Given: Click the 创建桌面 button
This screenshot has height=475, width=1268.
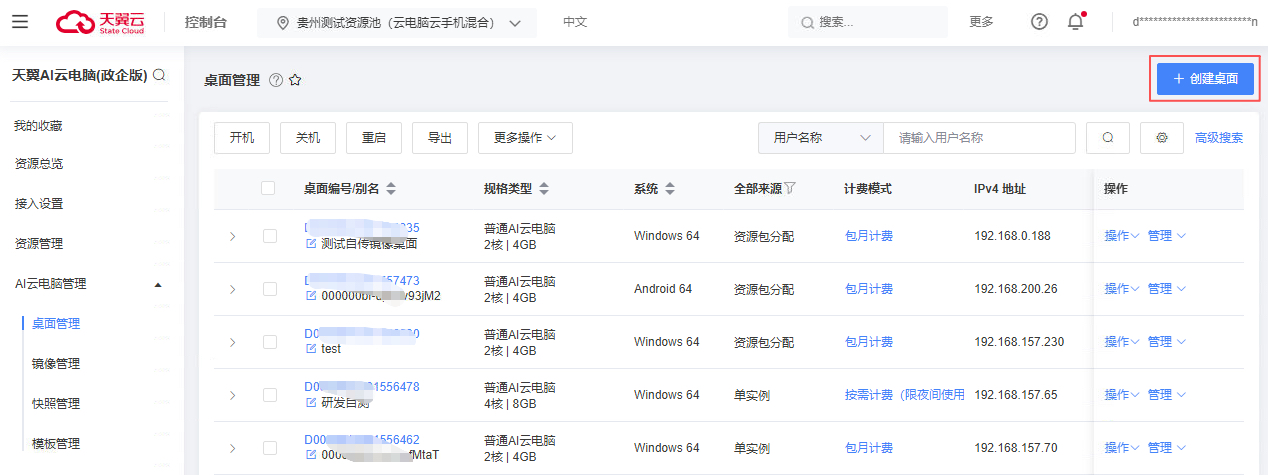Looking at the screenshot, I should tap(1205, 78).
